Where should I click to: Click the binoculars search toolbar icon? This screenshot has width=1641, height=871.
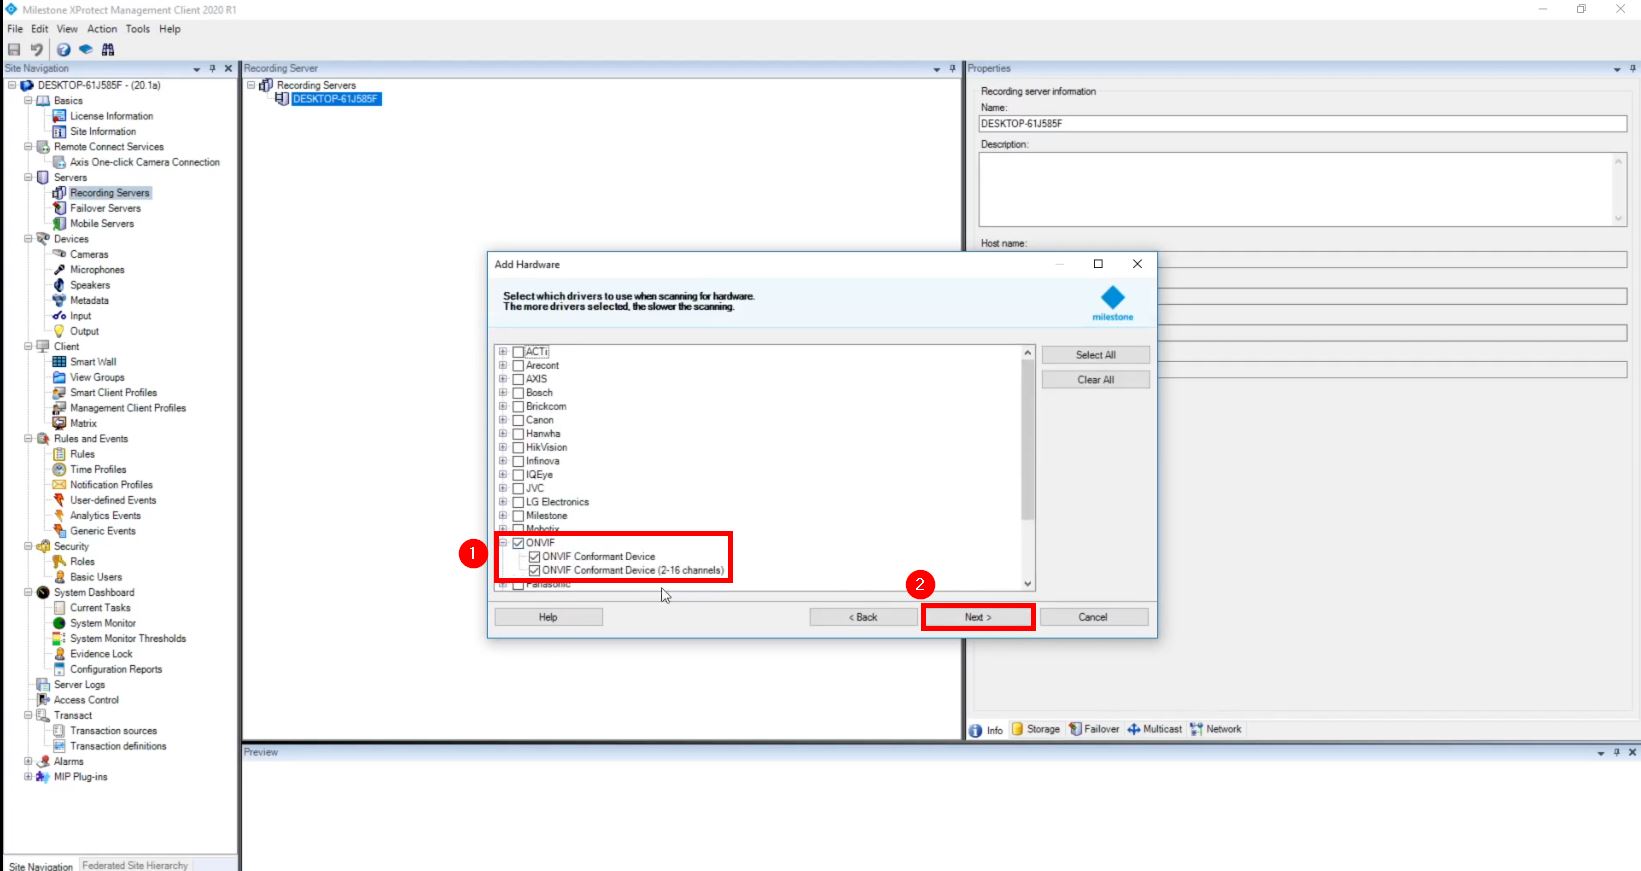[x=108, y=49]
